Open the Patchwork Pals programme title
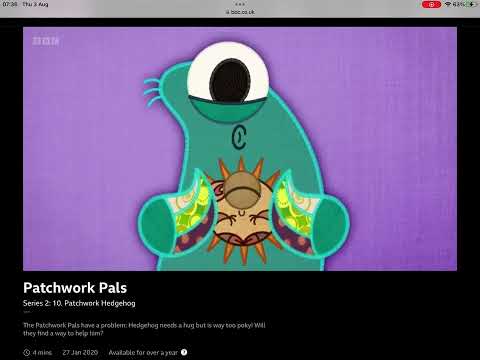 [x=75, y=288]
